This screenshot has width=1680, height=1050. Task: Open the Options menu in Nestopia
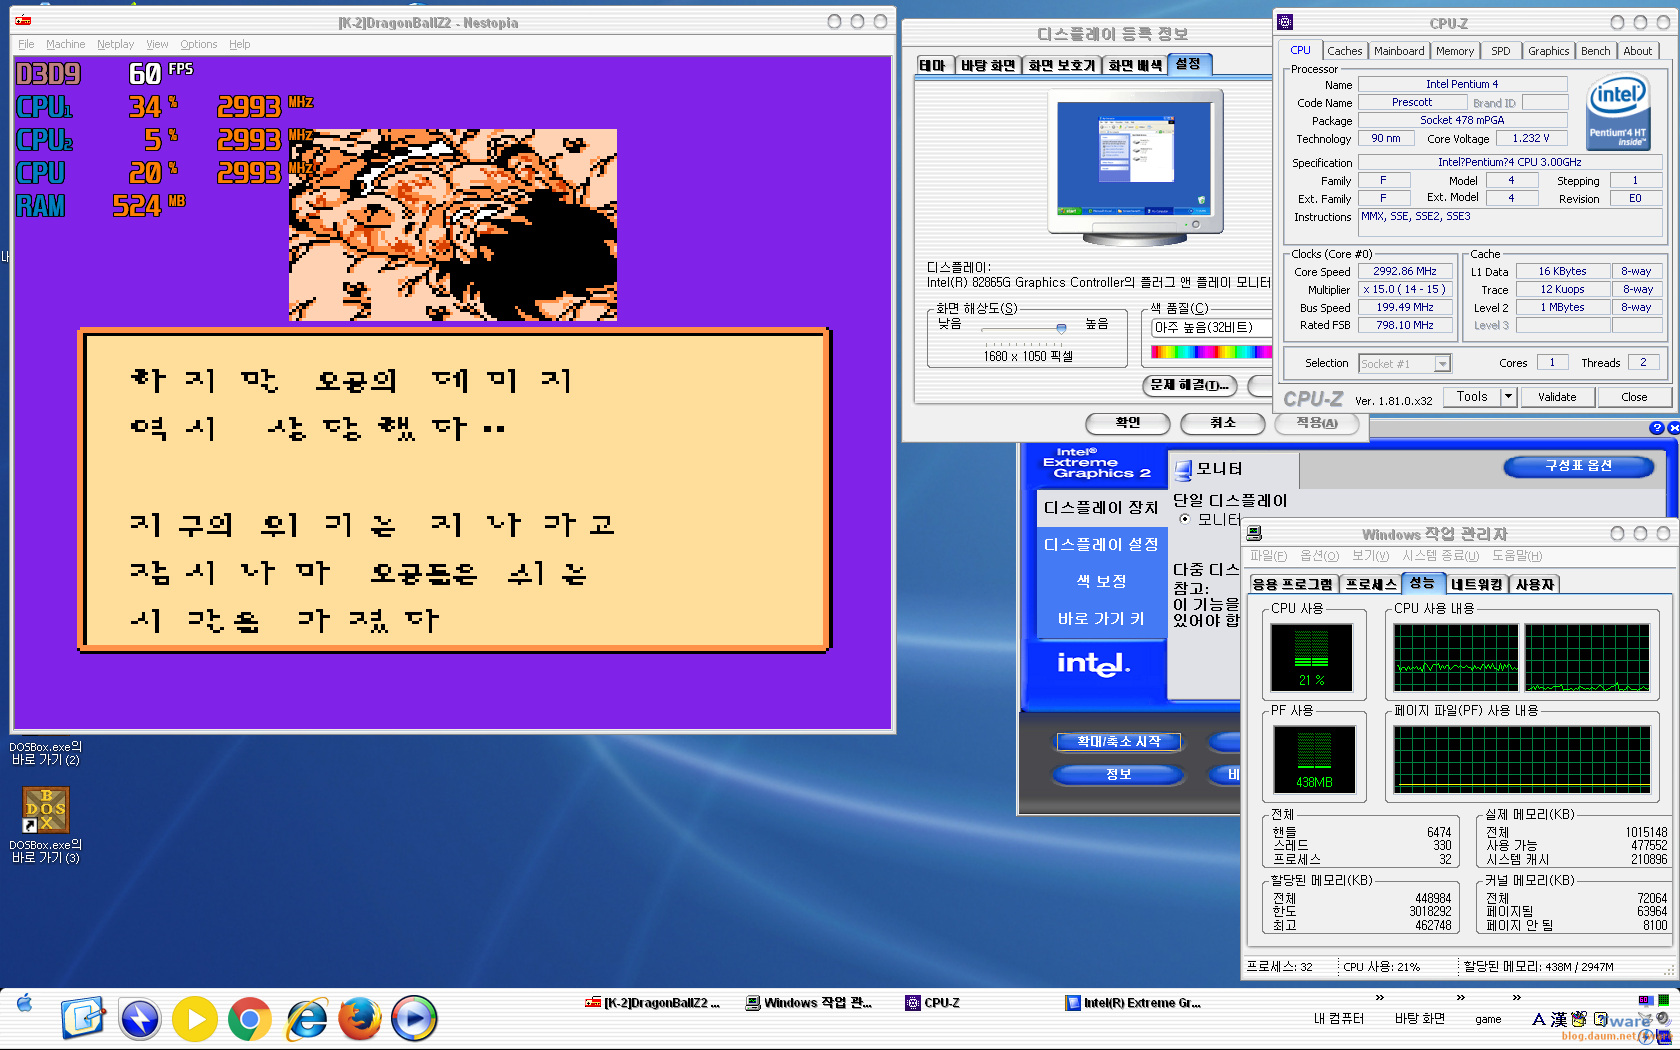[x=198, y=44]
